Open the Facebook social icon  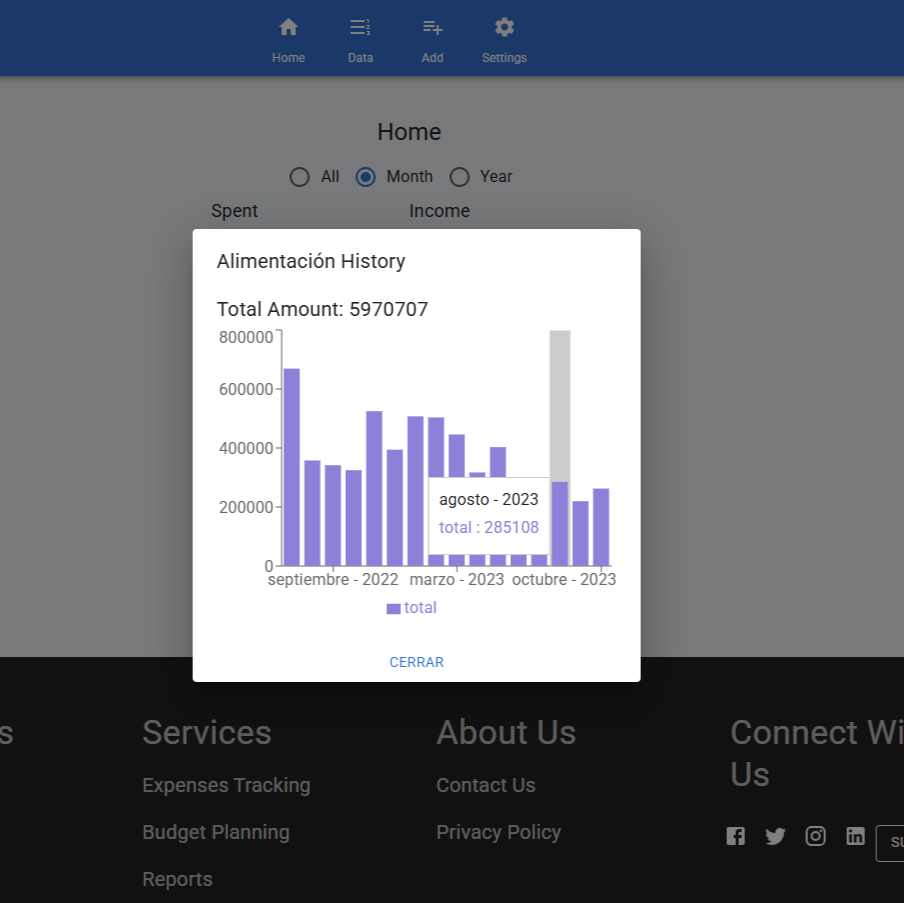point(736,836)
